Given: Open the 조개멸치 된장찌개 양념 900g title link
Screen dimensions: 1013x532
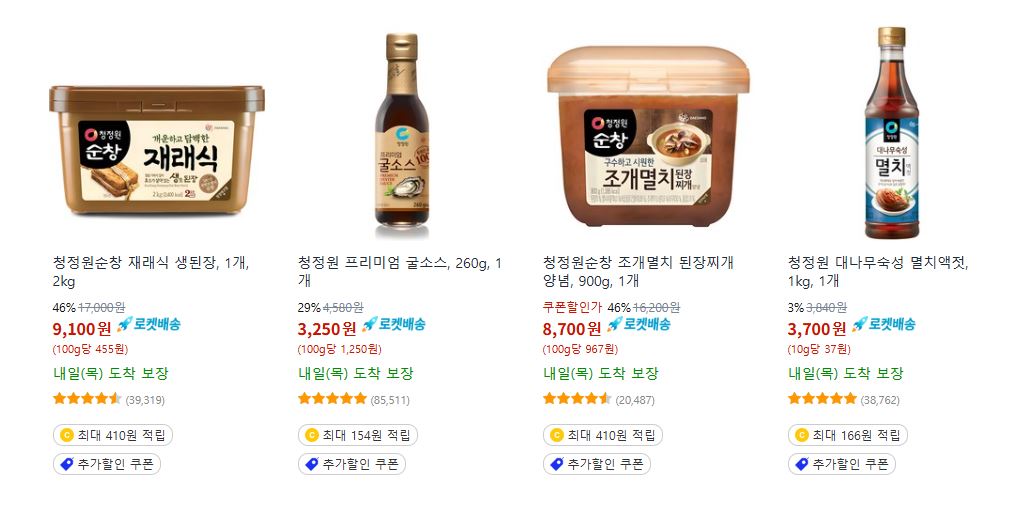Looking at the screenshot, I should point(638,271).
